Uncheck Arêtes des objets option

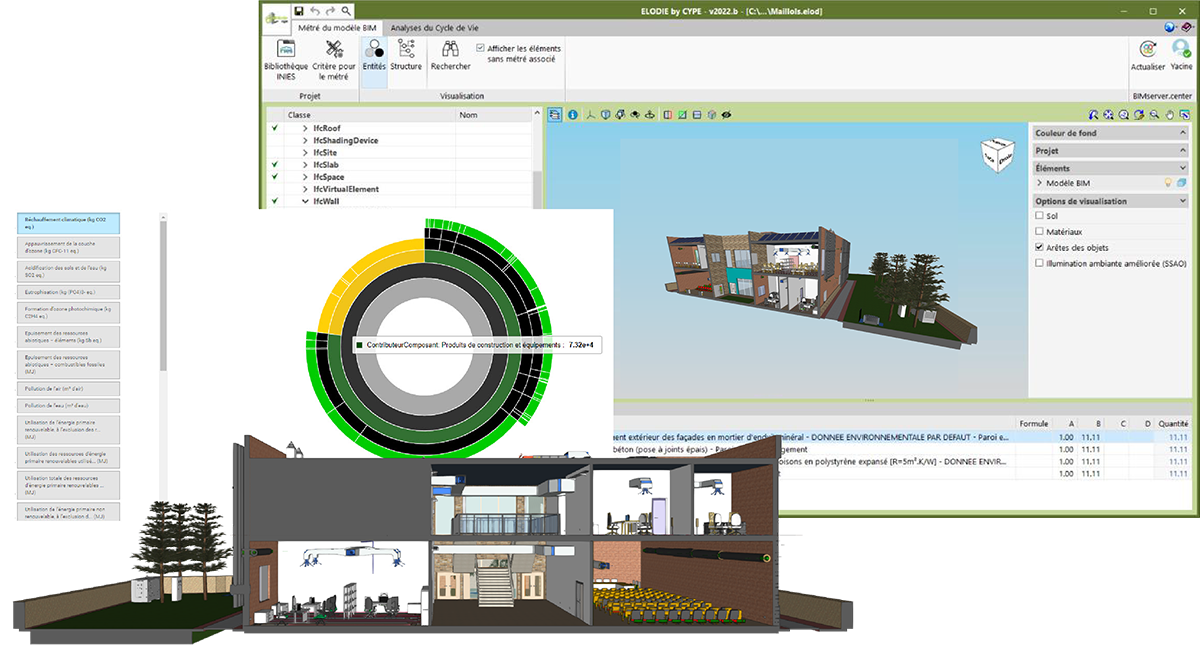(x=1040, y=247)
